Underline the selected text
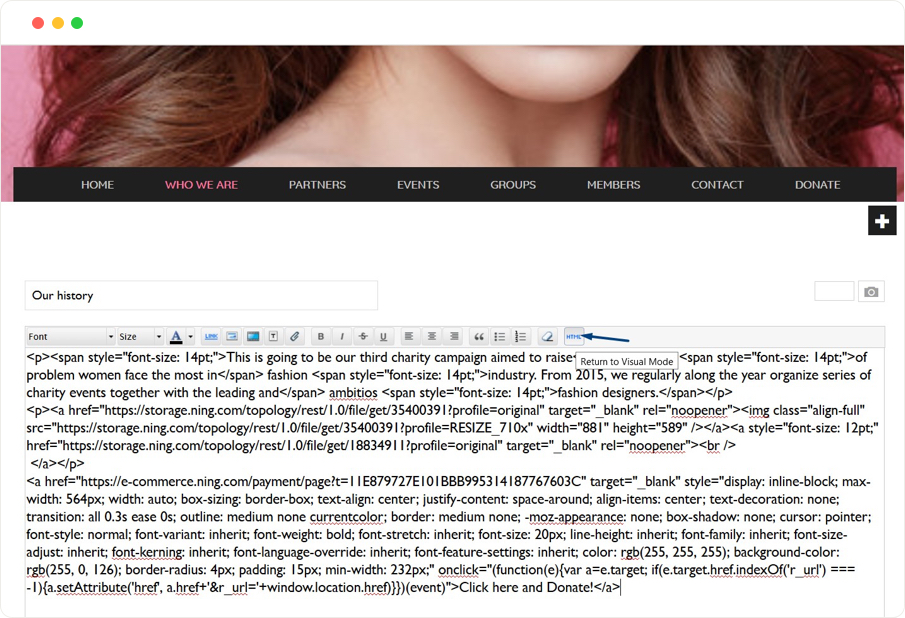Image resolution: width=905 pixels, height=618 pixels. [383, 336]
